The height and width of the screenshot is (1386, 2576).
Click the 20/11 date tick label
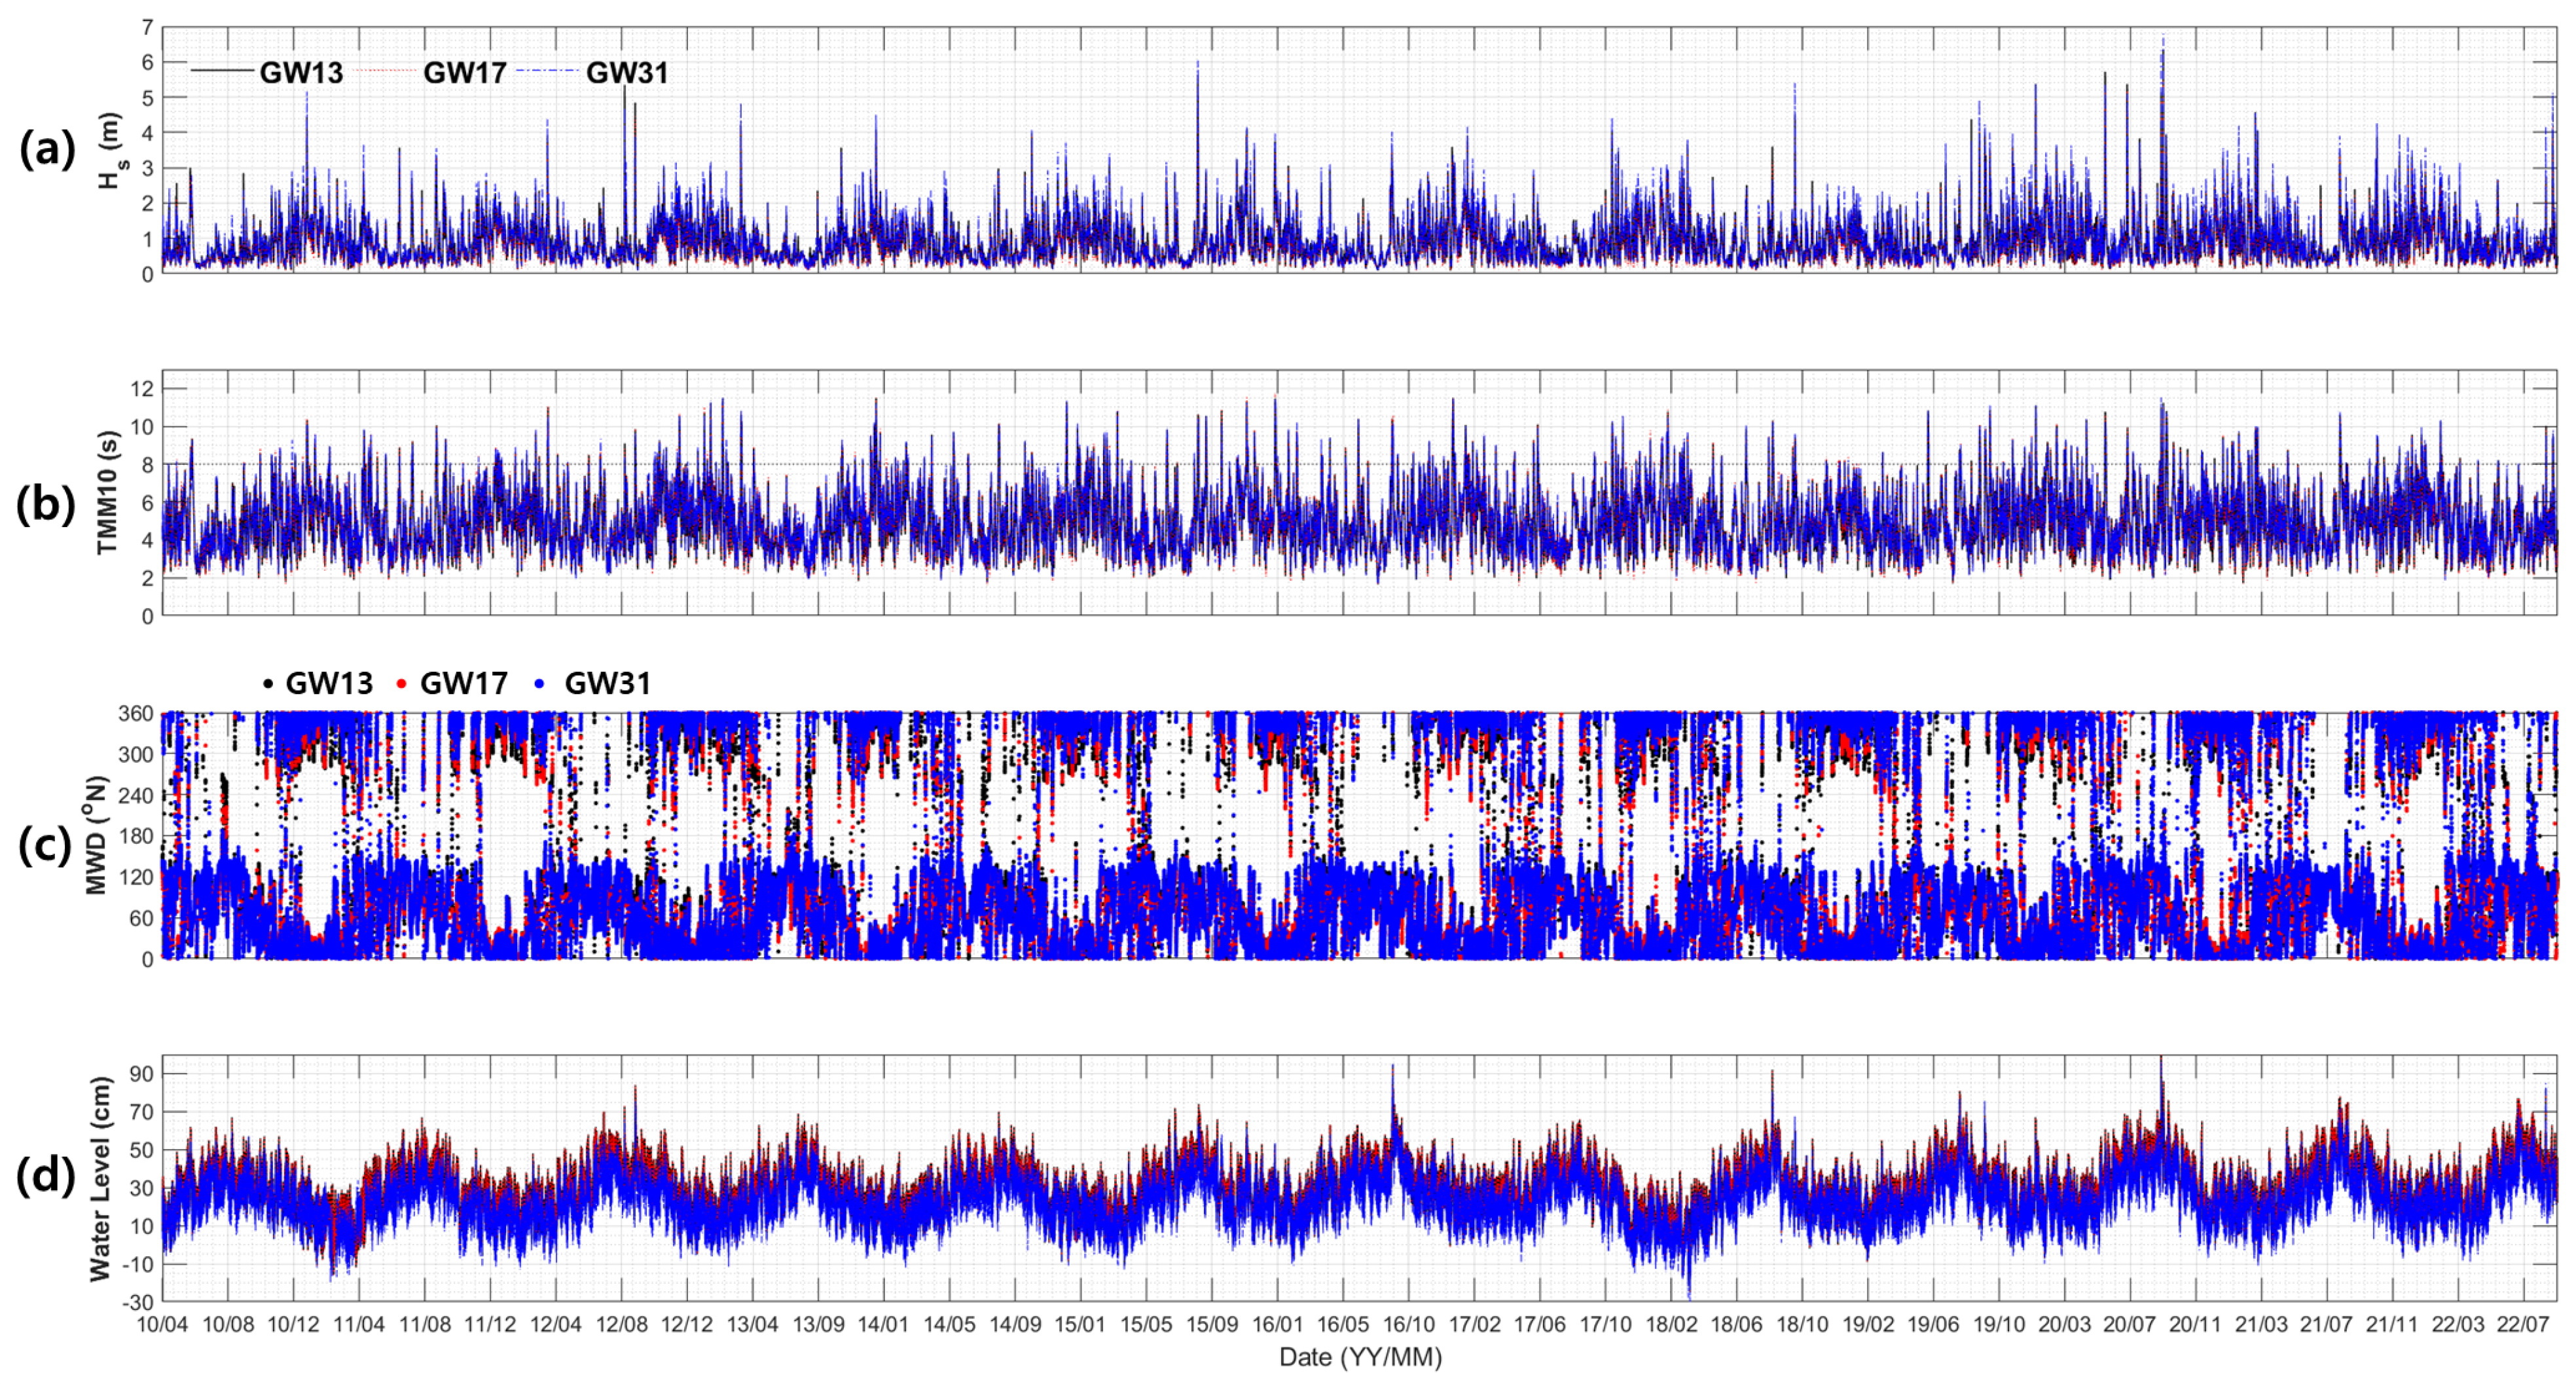pyautogui.click(x=2196, y=1324)
